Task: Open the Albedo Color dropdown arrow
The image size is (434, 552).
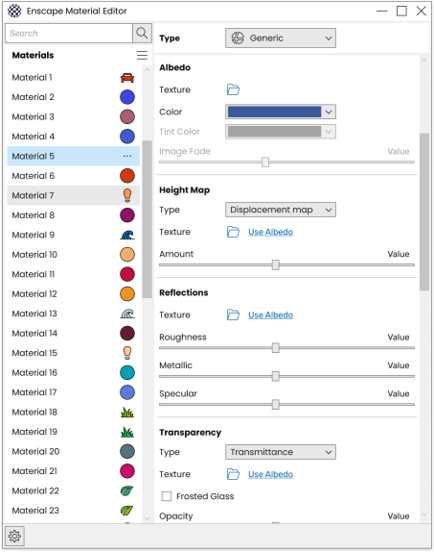Action: pos(328,112)
